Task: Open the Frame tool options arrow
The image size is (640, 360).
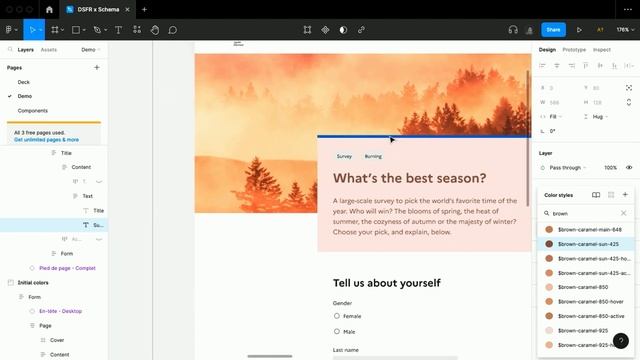Action: tap(62, 30)
